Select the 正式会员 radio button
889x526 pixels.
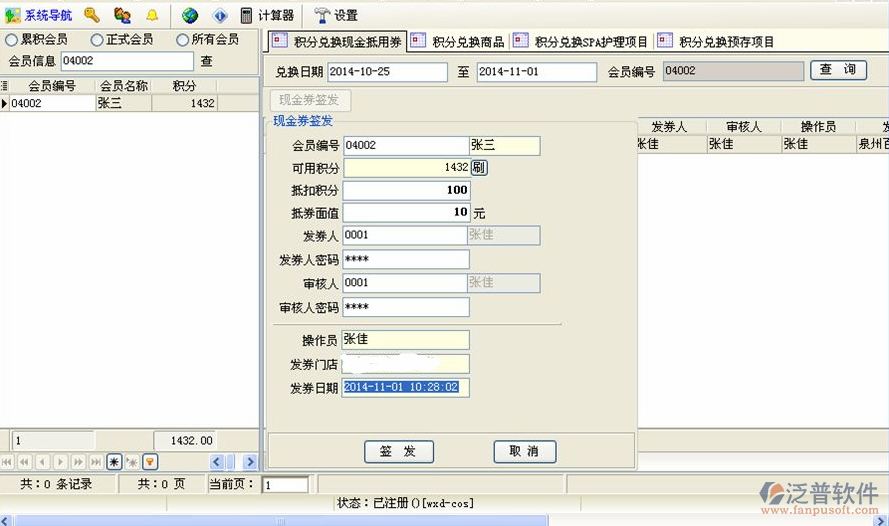(x=97, y=40)
